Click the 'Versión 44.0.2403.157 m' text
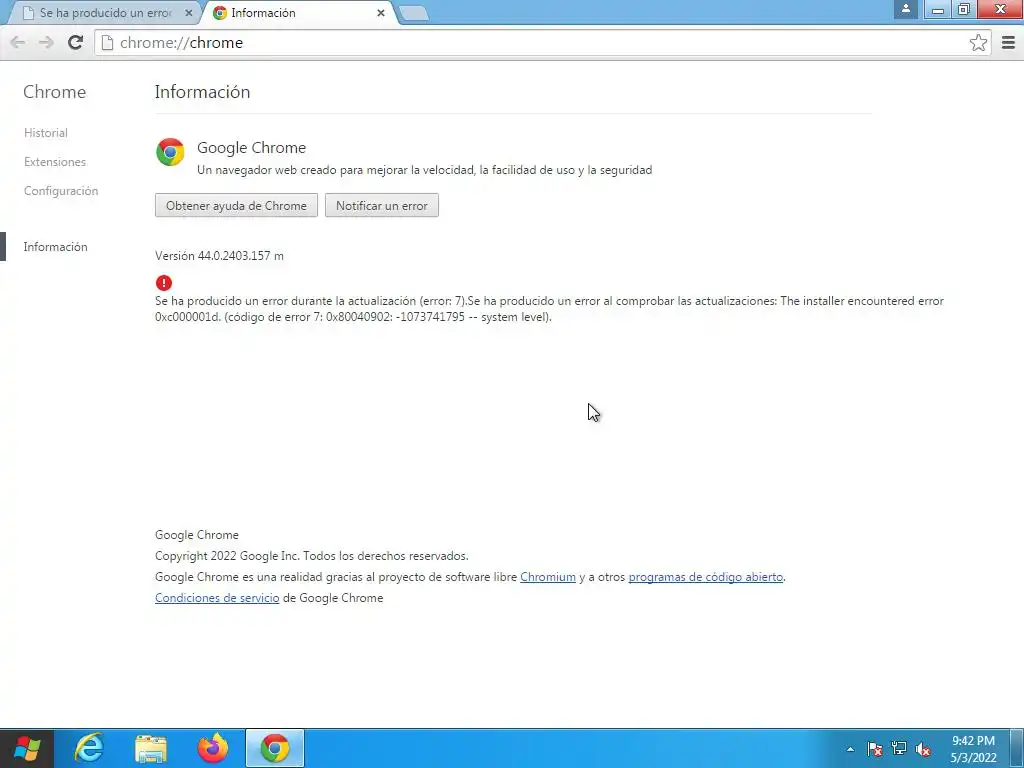The image size is (1024, 768). (x=219, y=255)
